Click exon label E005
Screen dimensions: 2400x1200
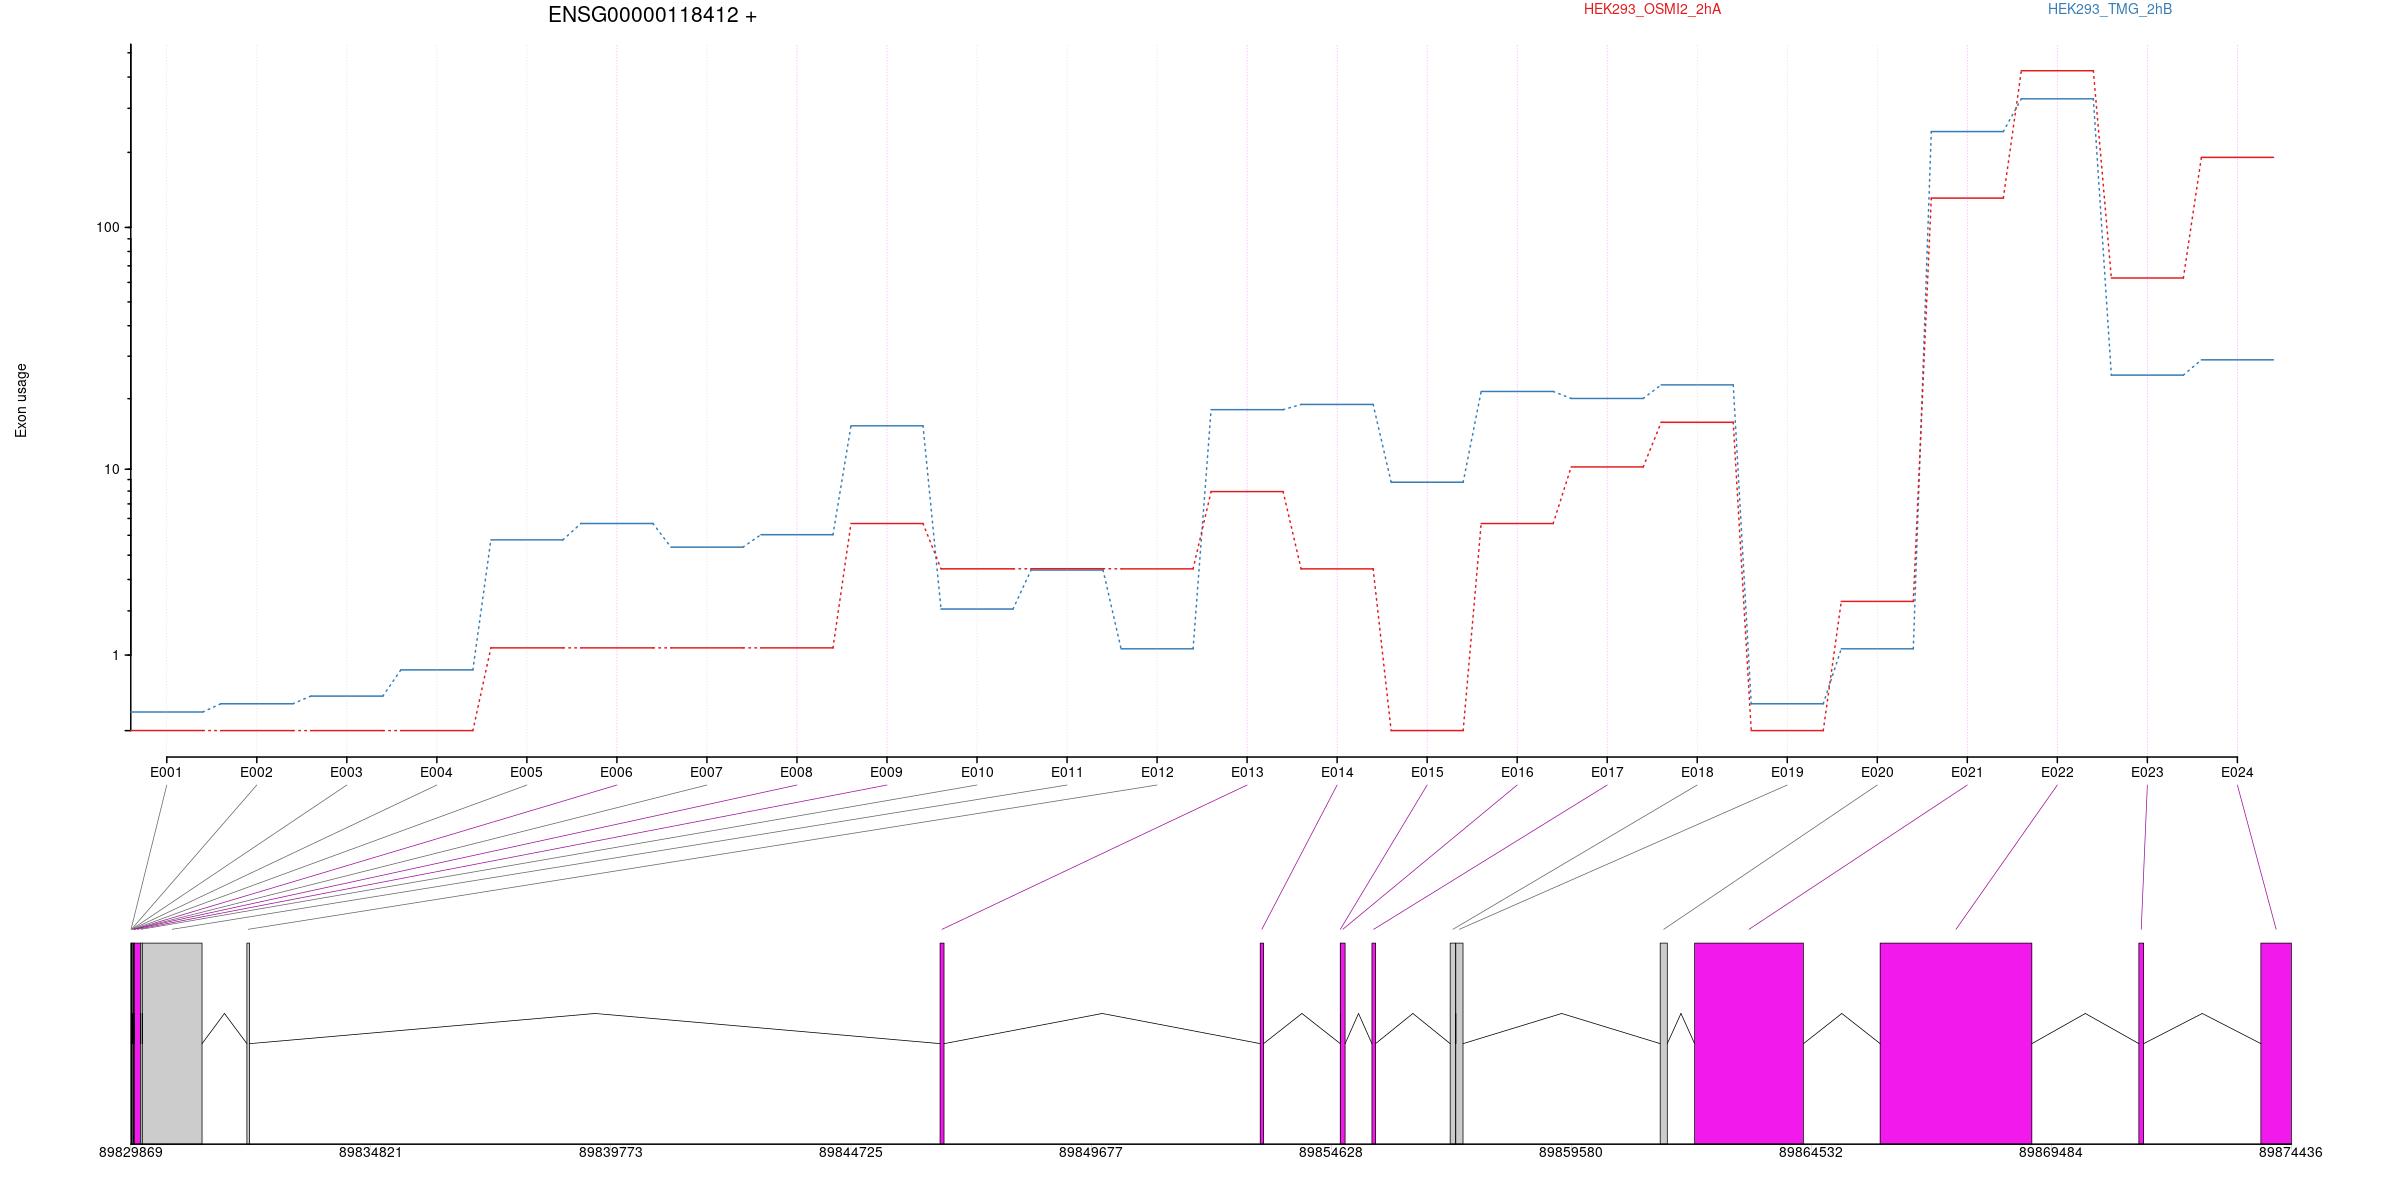pos(526,772)
